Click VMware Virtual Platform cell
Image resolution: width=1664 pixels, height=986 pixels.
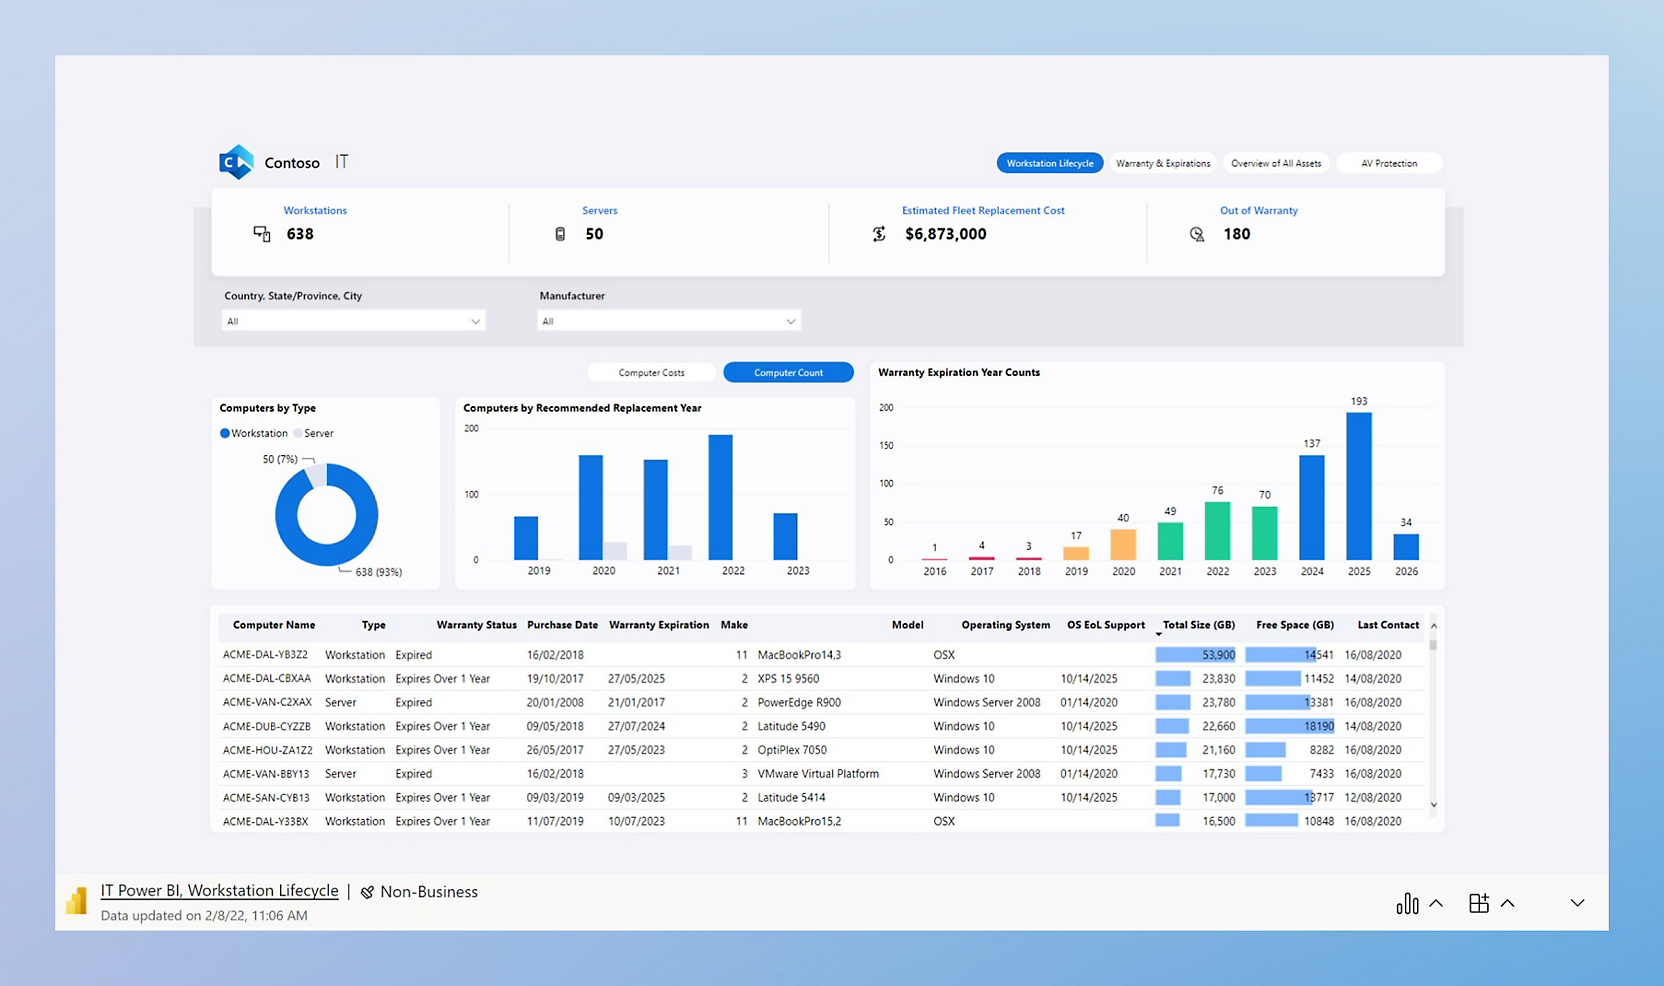point(818,774)
